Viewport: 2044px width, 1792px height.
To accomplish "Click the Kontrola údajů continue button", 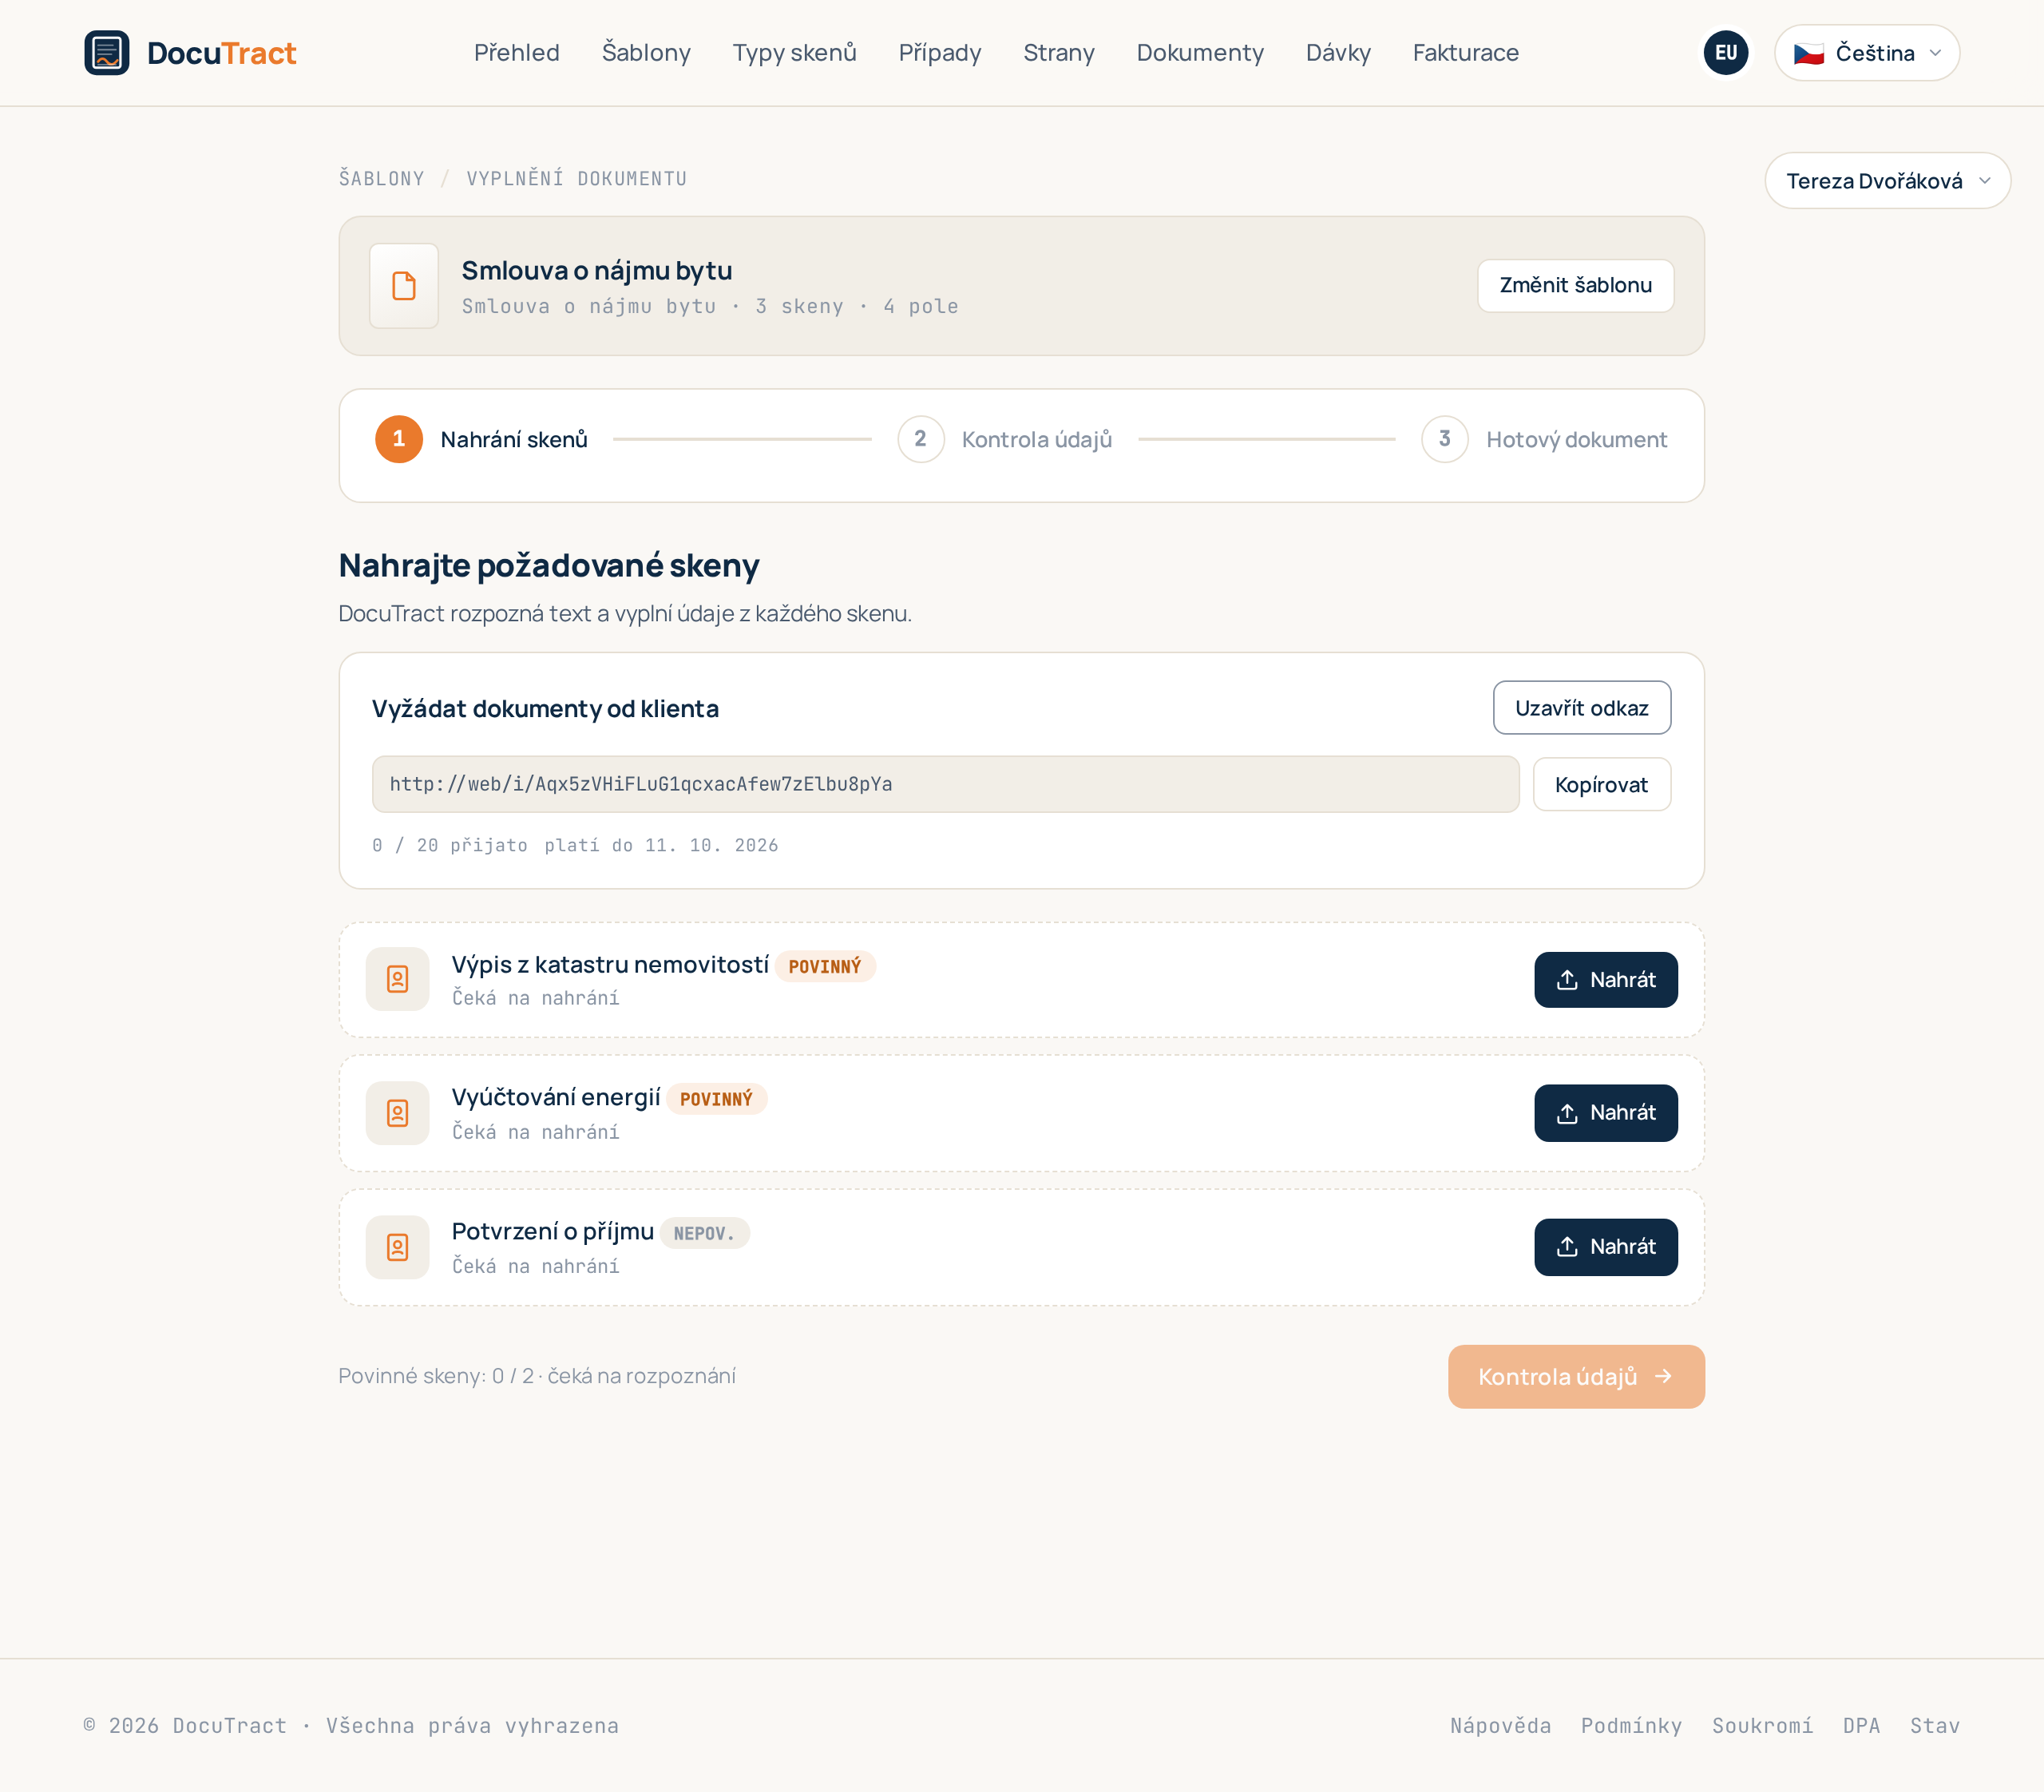I will (x=1576, y=1377).
